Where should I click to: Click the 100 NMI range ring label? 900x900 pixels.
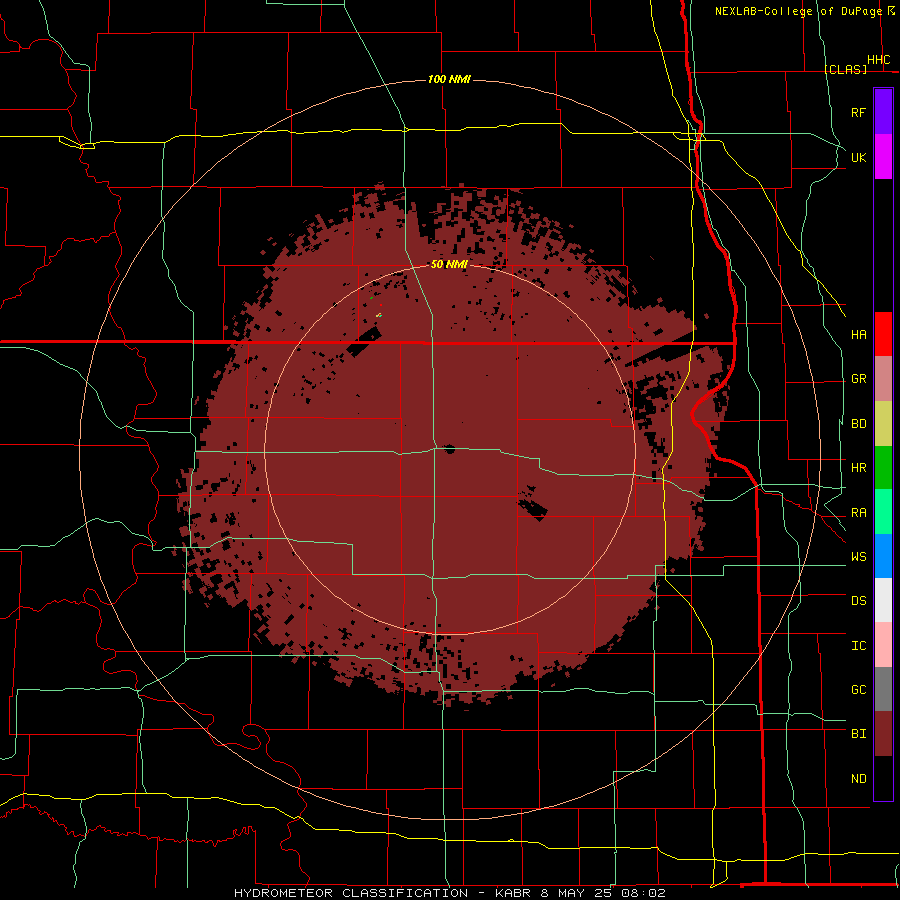449,79
